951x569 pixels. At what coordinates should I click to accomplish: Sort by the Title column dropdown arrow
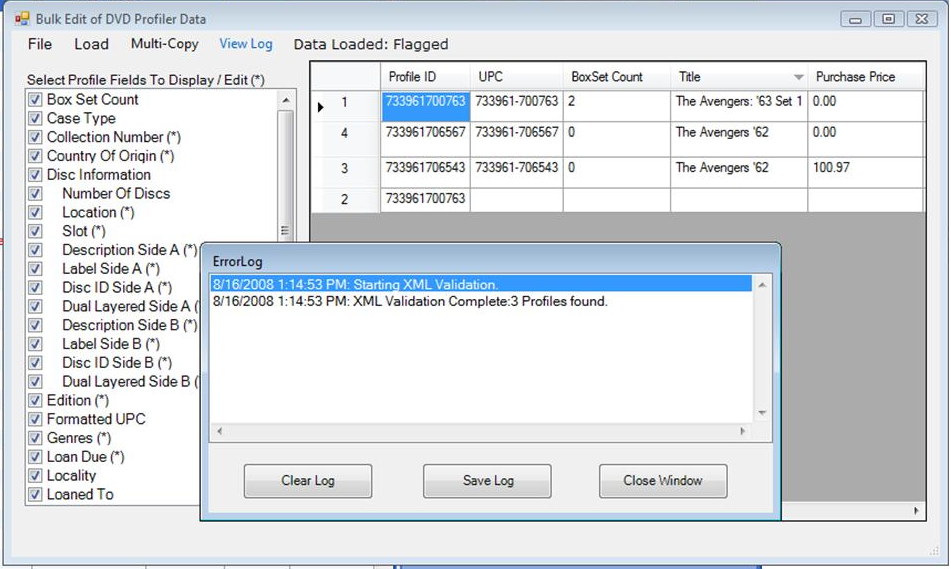point(799,77)
